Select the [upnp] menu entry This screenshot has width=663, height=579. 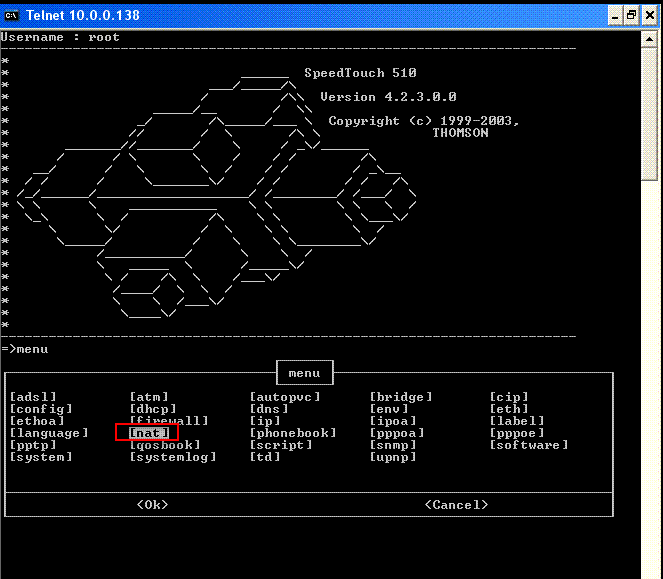tap(393, 457)
